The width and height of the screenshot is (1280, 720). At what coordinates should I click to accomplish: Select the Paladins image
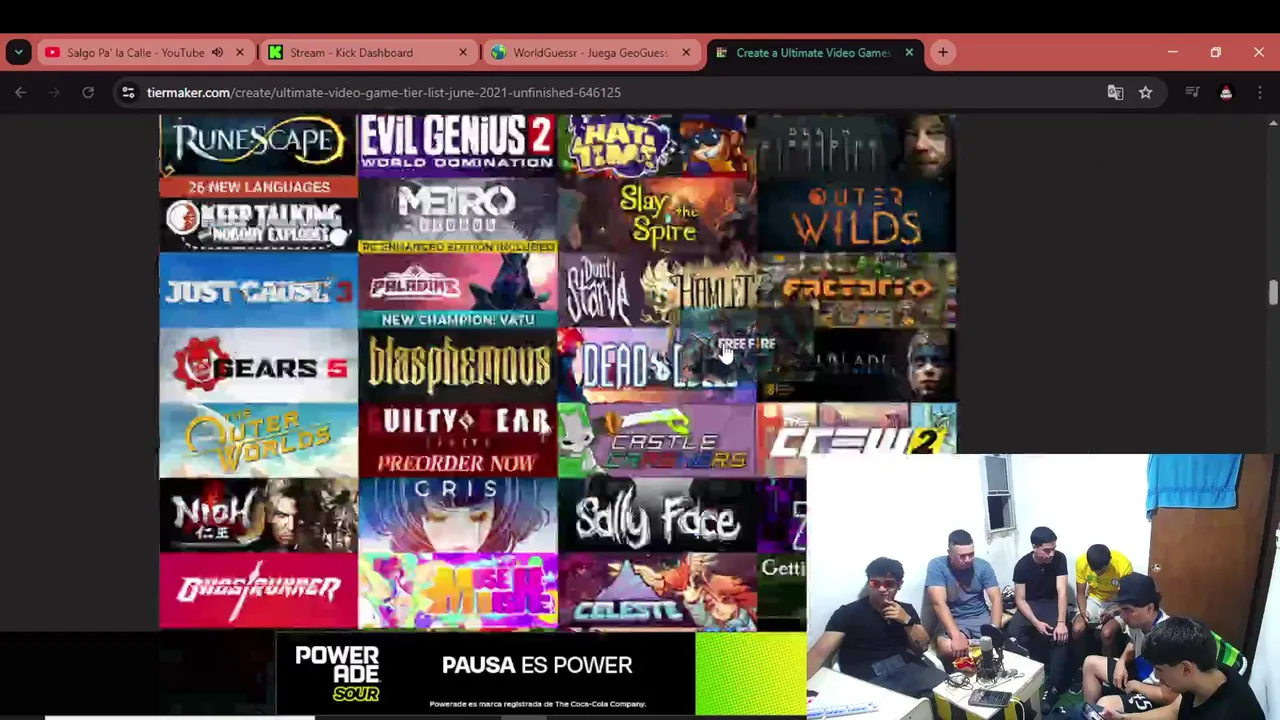tap(457, 290)
